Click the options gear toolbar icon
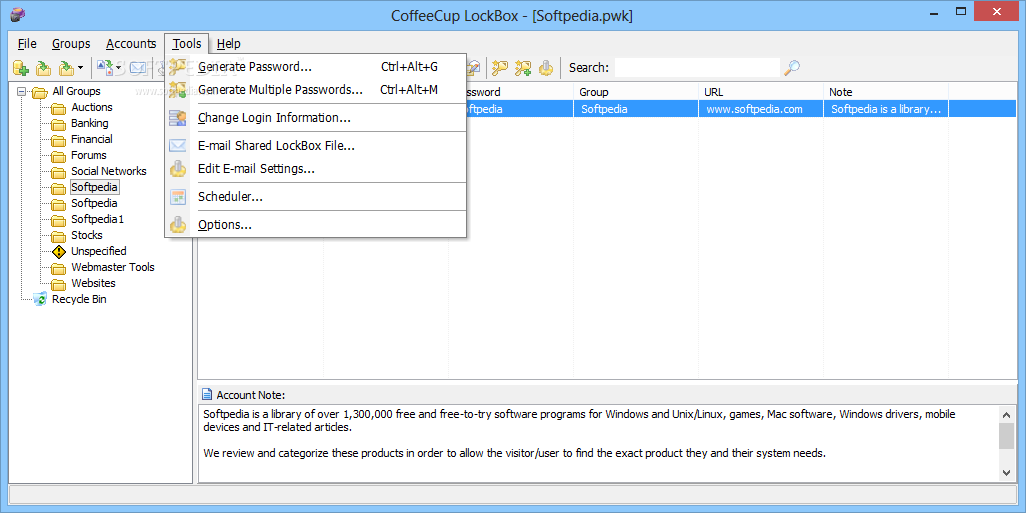This screenshot has width=1026, height=513. tap(546, 67)
